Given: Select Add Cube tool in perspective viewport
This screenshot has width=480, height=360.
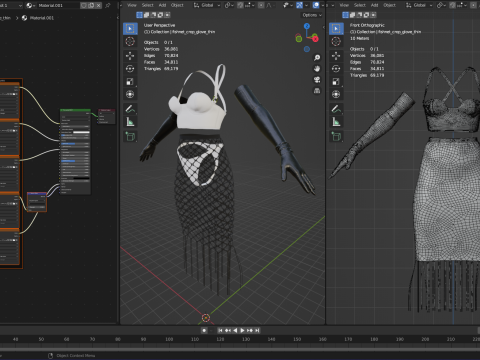Looking at the screenshot, I should [130, 136].
